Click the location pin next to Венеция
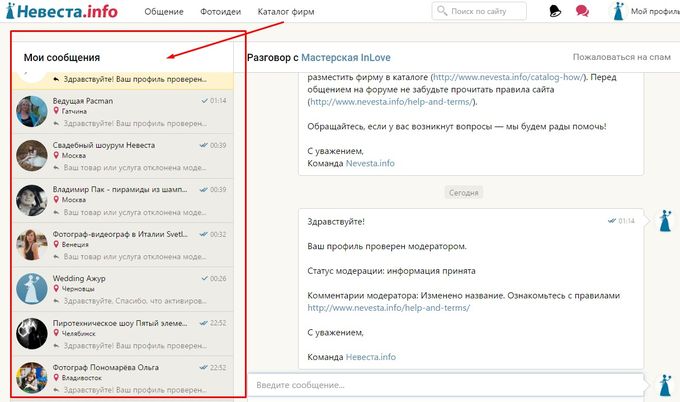 [x=56, y=244]
